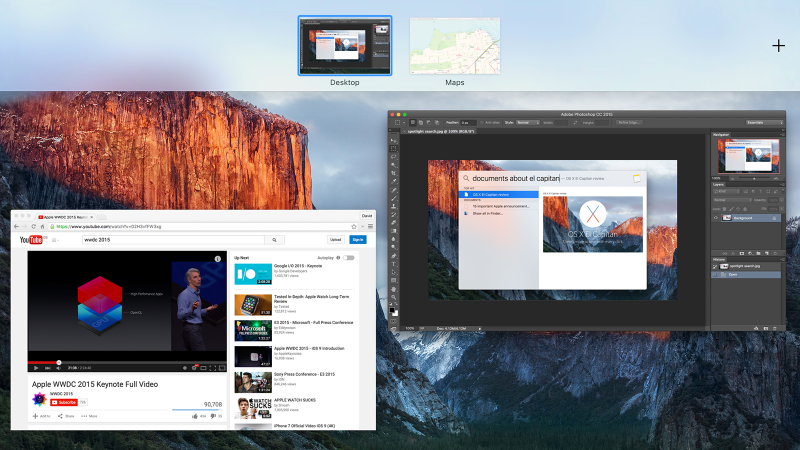Click the foreground color swatch in Photoshop
The image size is (800, 450).
(392, 310)
